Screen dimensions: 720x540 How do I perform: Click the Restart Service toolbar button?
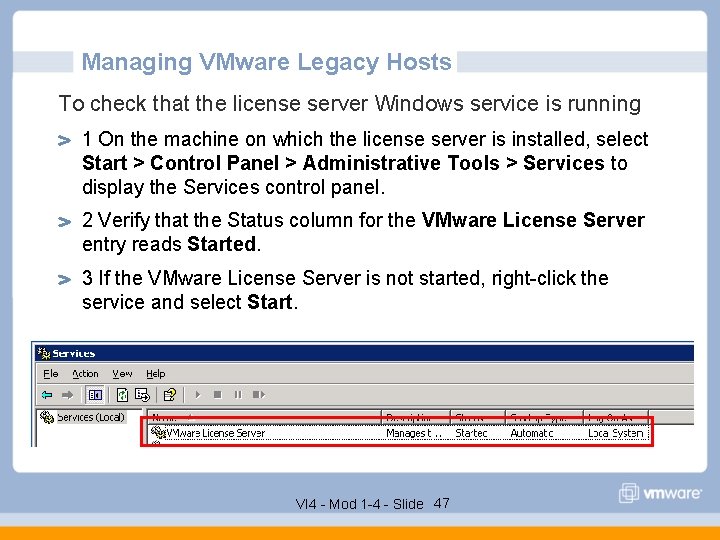[259, 394]
